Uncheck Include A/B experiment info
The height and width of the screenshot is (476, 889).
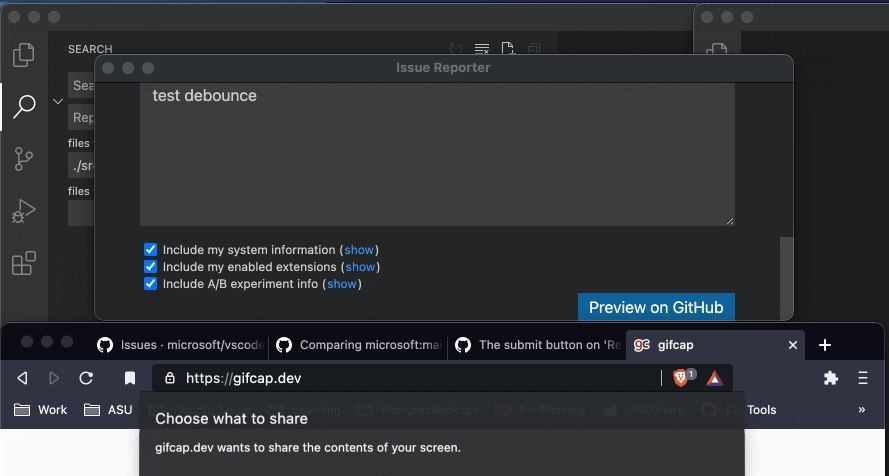(150, 283)
